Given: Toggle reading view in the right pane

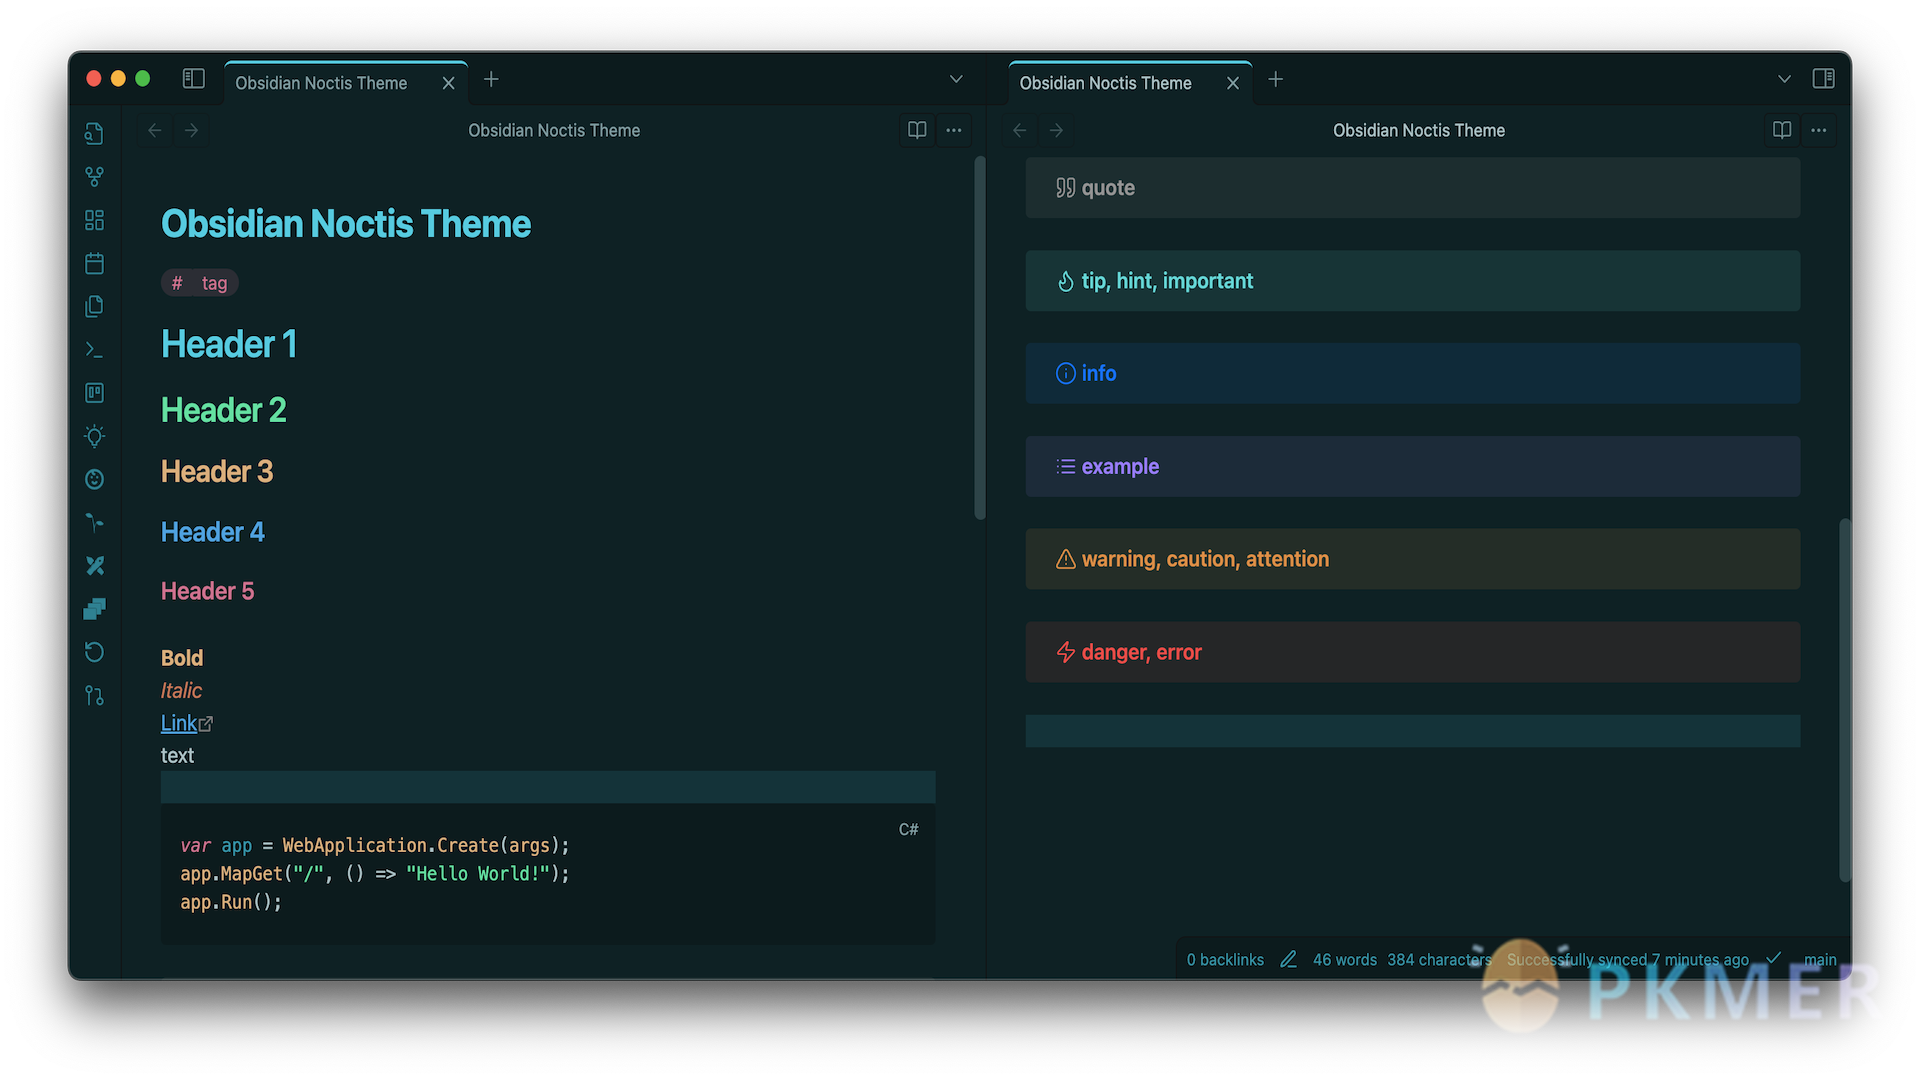Looking at the screenshot, I should 1782,130.
